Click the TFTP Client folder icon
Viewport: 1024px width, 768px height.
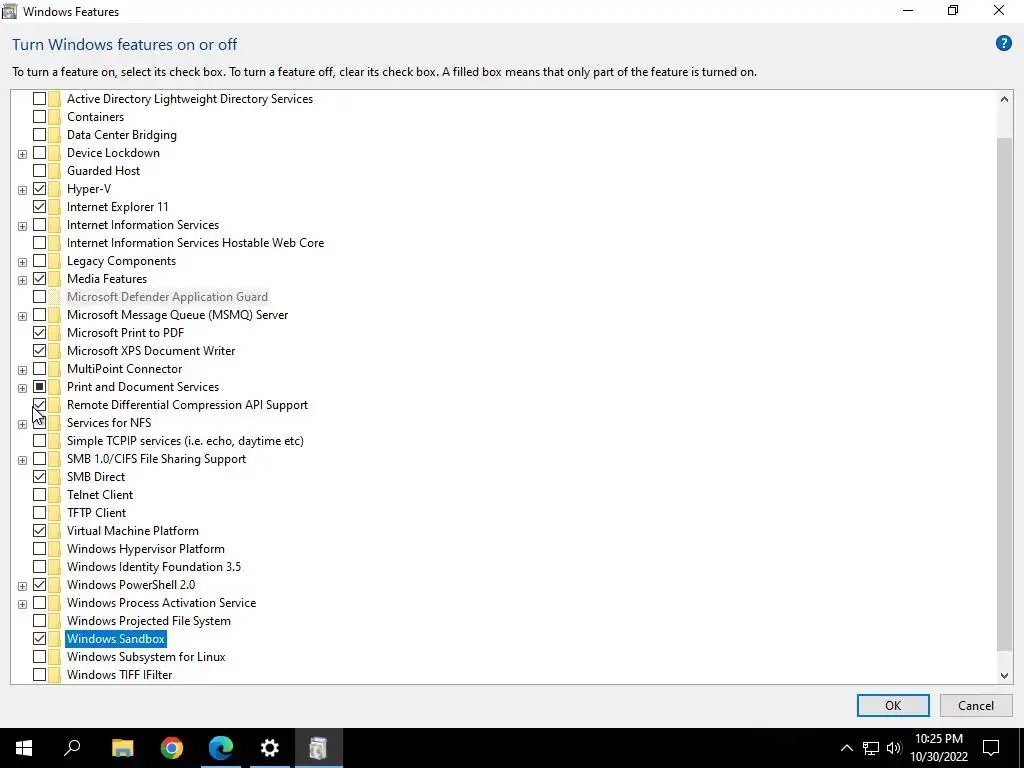click(x=54, y=513)
